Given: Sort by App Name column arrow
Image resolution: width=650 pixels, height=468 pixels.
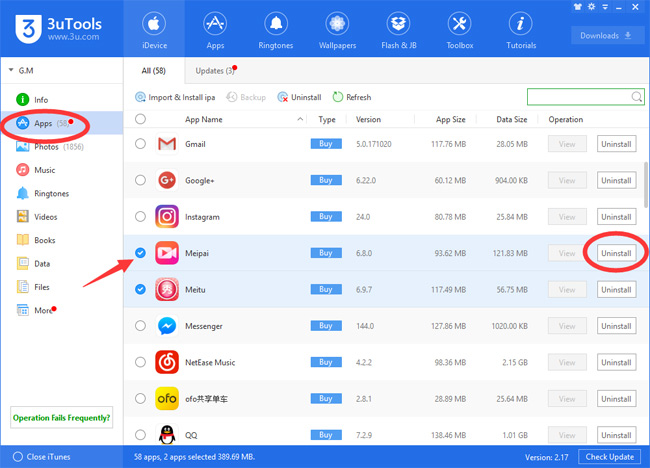Looking at the screenshot, I should (x=300, y=119).
